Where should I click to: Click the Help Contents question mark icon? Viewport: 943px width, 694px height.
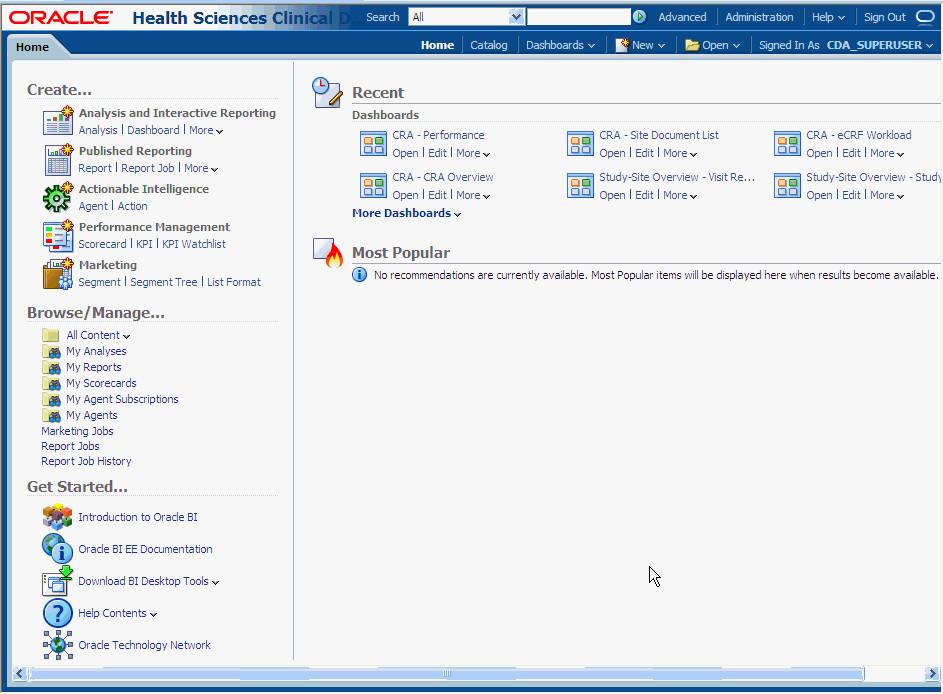pos(58,613)
